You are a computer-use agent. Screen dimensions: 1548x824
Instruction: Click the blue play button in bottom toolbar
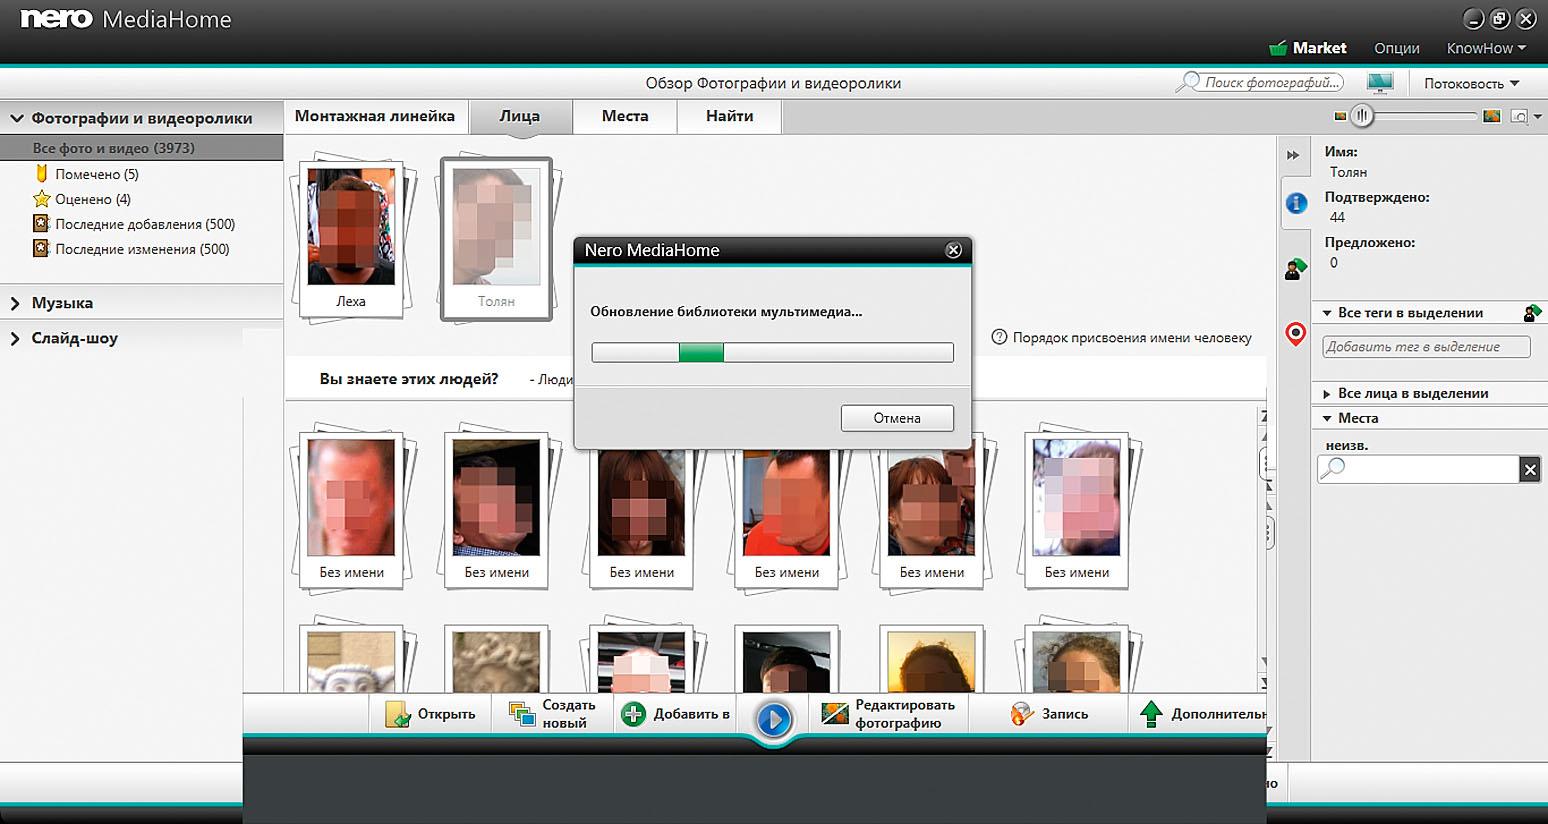pos(773,719)
